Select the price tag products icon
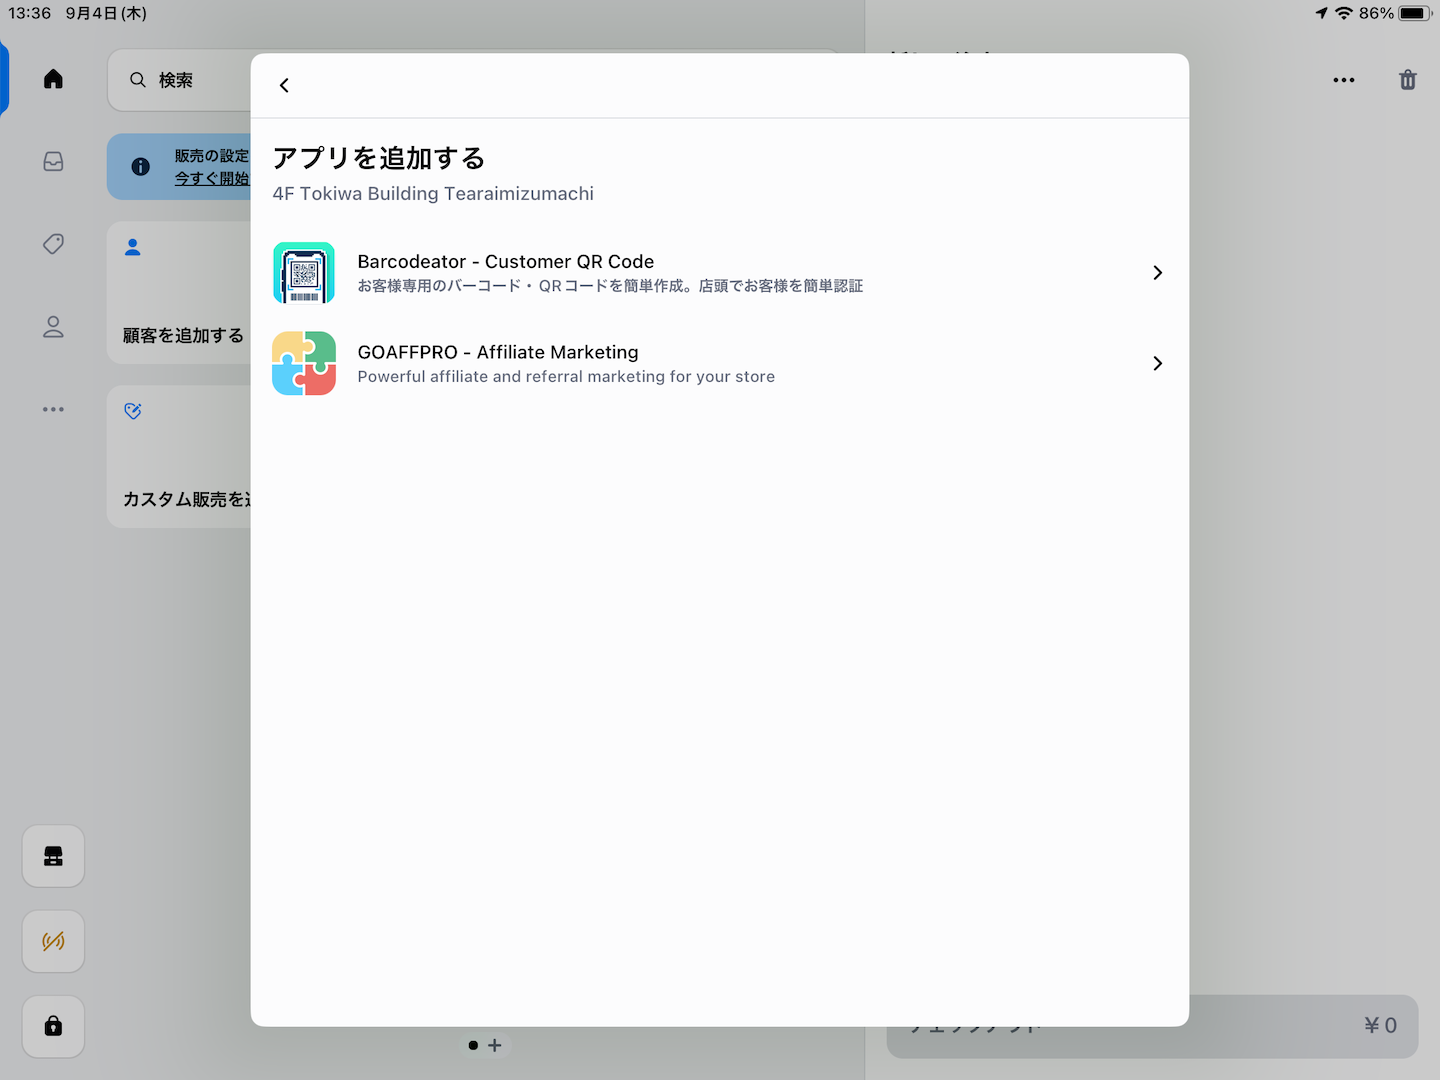 coord(54,244)
